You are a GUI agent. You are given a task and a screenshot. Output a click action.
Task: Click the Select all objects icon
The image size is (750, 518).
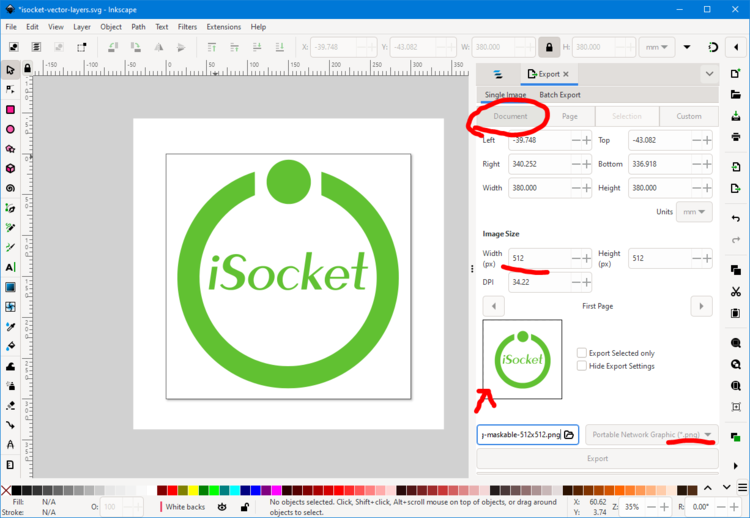14,47
